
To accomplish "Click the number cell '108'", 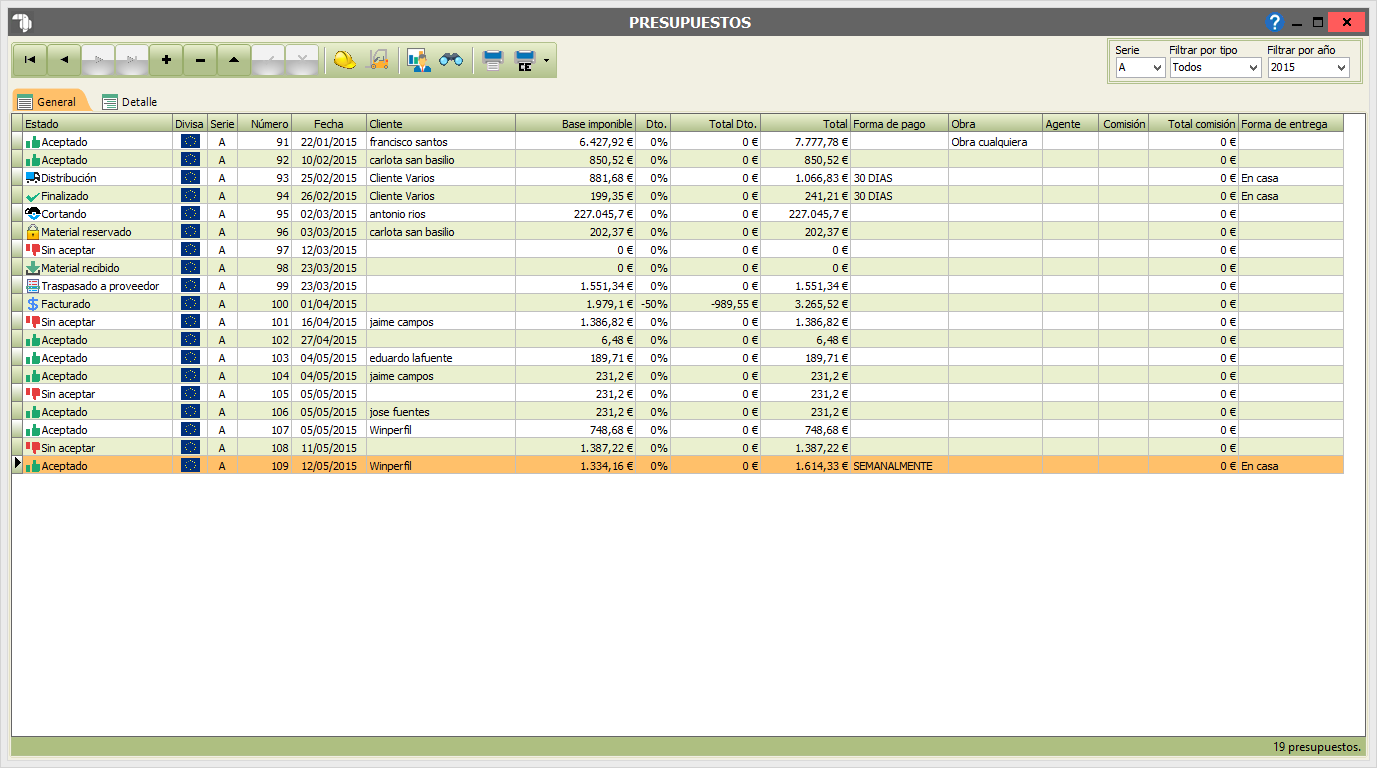I will [x=265, y=448].
